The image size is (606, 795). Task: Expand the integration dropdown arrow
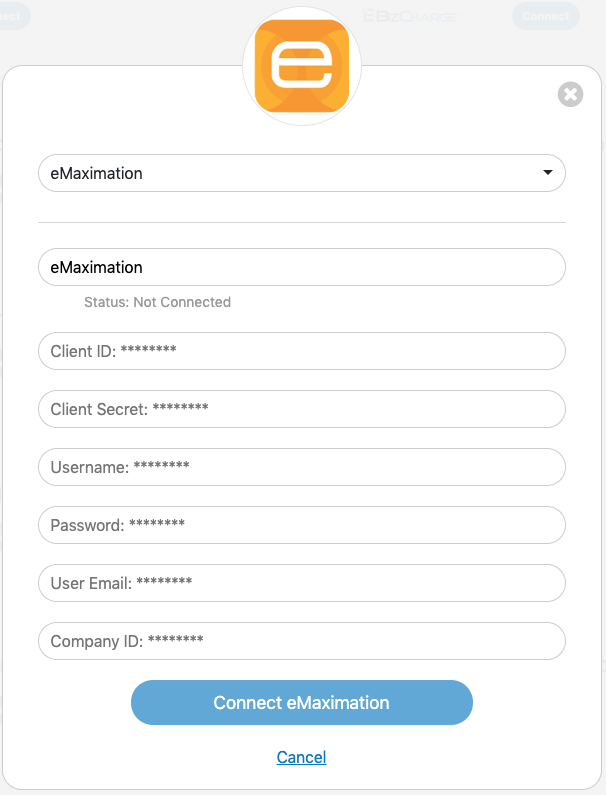pos(547,173)
